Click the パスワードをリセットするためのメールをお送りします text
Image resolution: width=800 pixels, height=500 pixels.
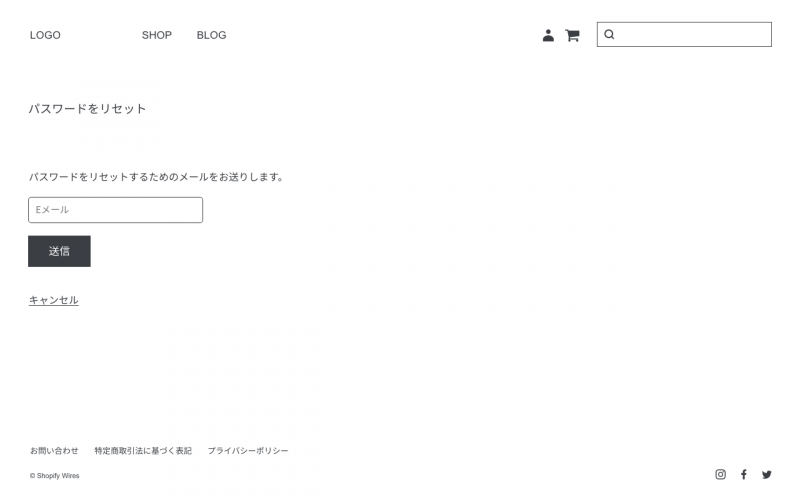pos(156,177)
